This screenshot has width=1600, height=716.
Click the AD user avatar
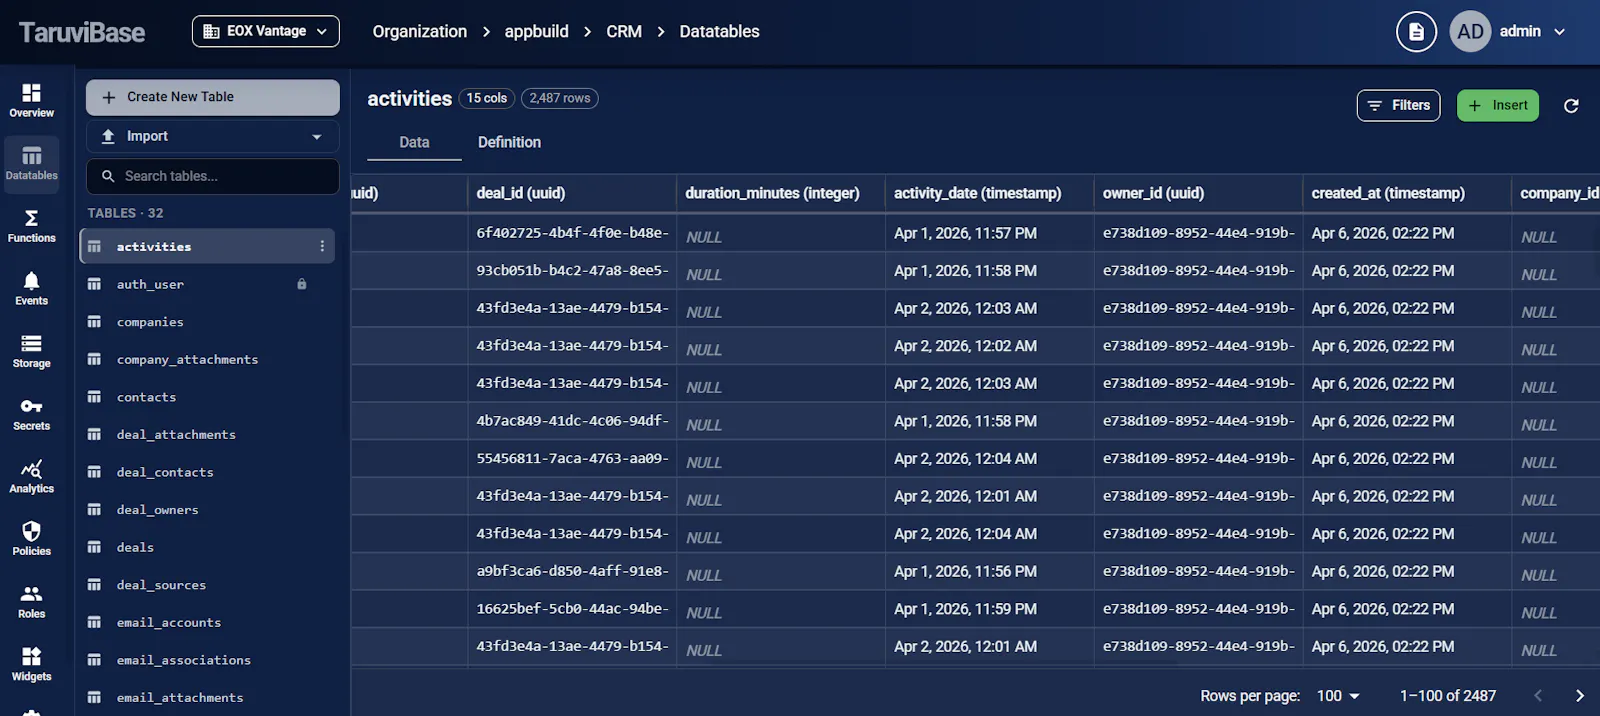click(x=1470, y=32)
